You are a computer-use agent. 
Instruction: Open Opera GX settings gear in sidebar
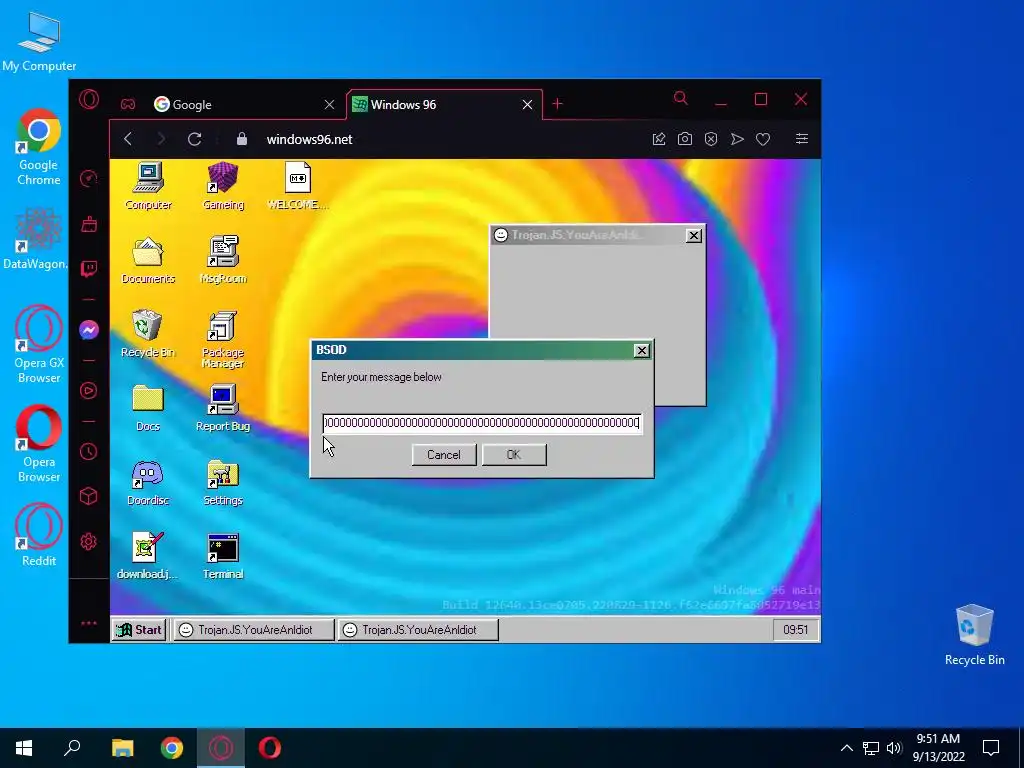pyautogui.click(x=89, y=541)
